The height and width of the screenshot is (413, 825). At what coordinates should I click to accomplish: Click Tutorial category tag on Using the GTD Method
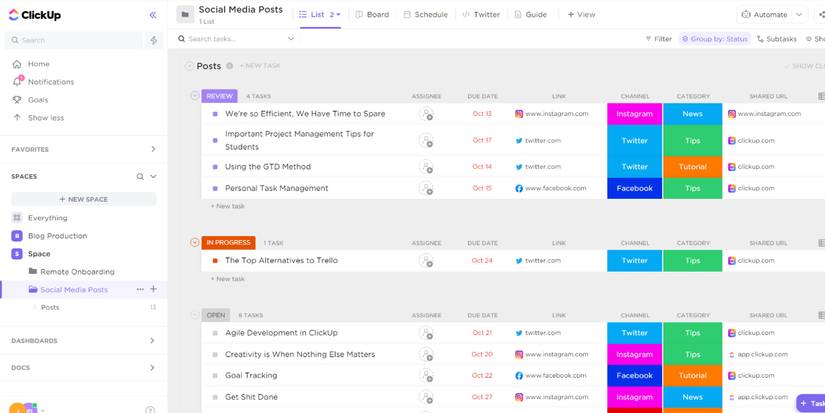(x=692, y=167)
